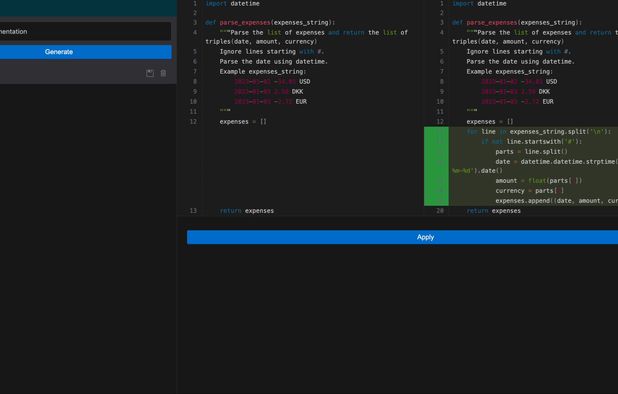Viewport: 618px width, 394px height.
Task: Click added 'for line in expenses_string.split' line
Action: tap(539, 132)
